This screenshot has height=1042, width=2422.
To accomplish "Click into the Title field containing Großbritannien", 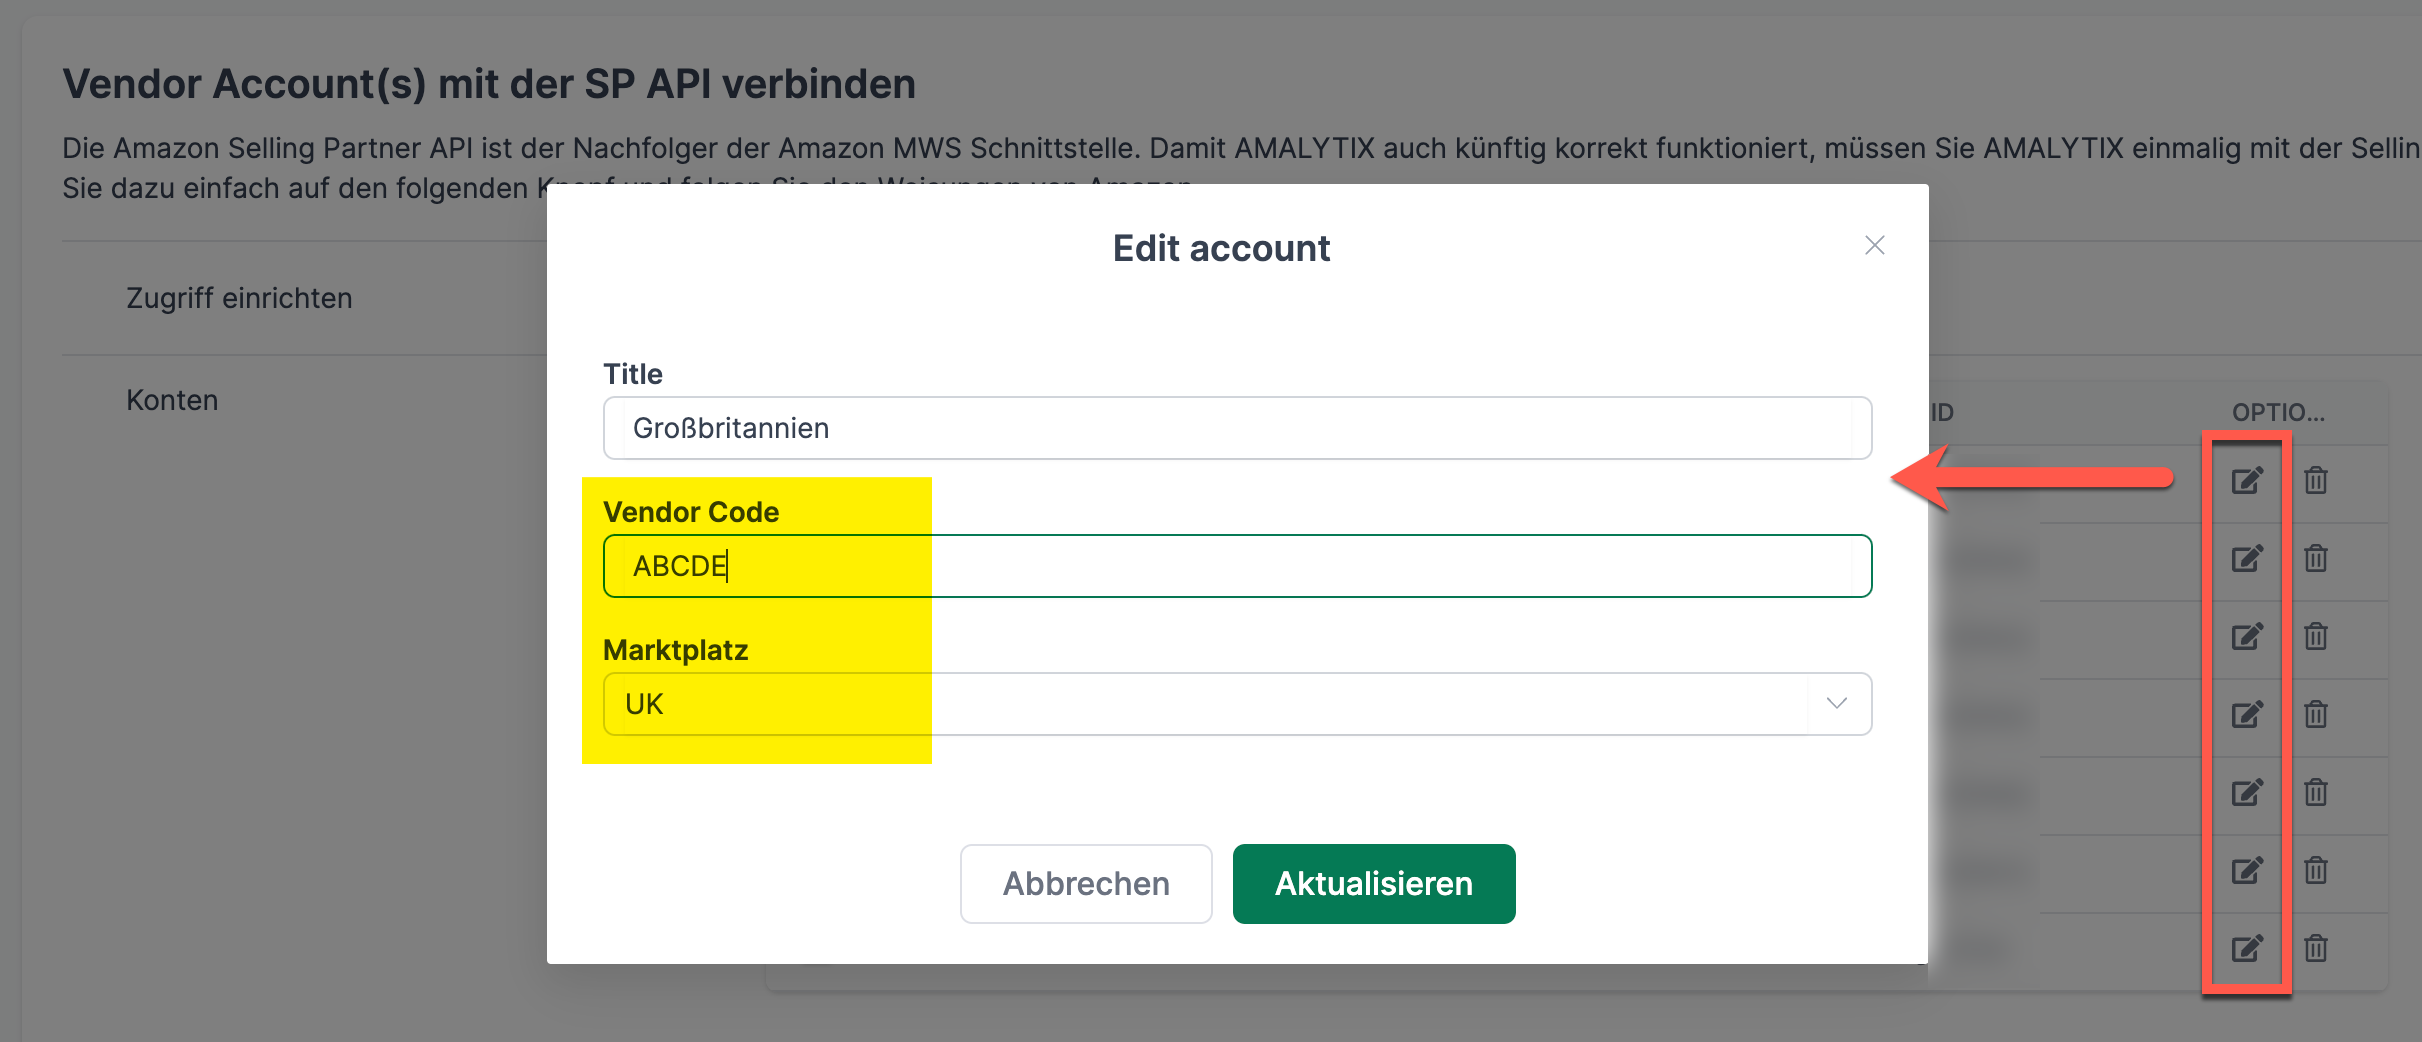I will tap(1237, 428).
